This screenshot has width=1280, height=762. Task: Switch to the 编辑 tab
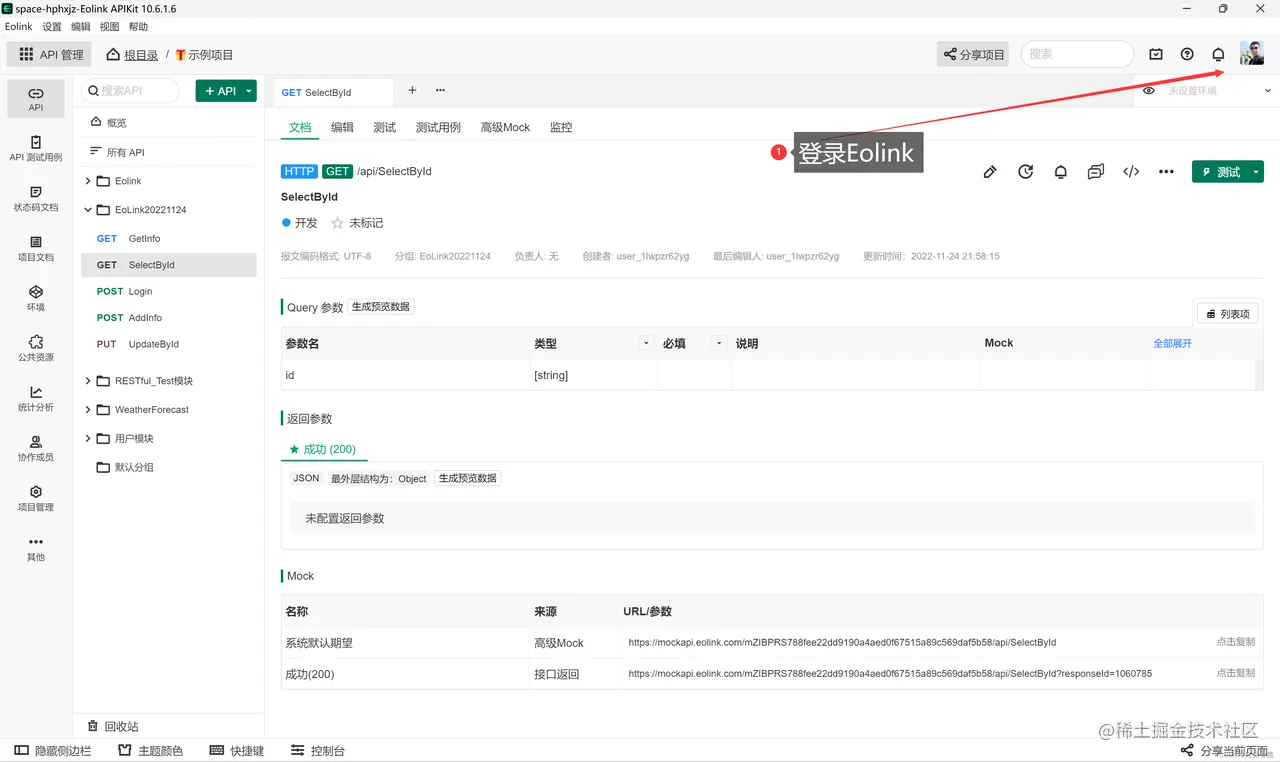(342, 127)
